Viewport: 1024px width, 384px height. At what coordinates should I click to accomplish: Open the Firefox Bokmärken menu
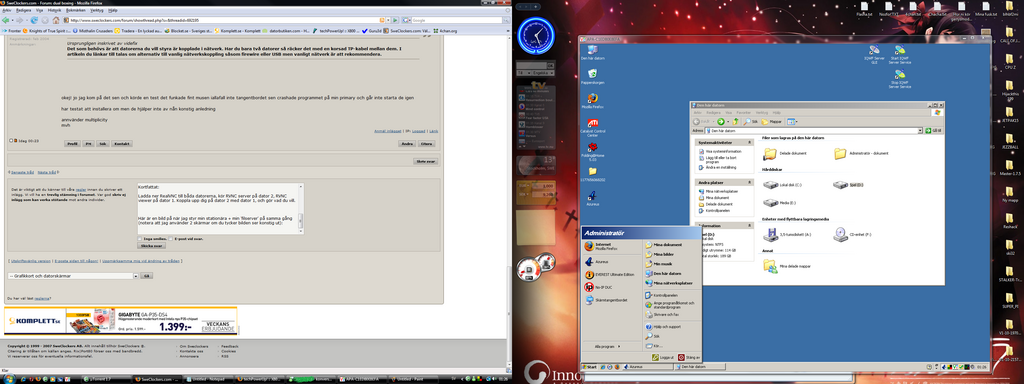click(75, 10)
